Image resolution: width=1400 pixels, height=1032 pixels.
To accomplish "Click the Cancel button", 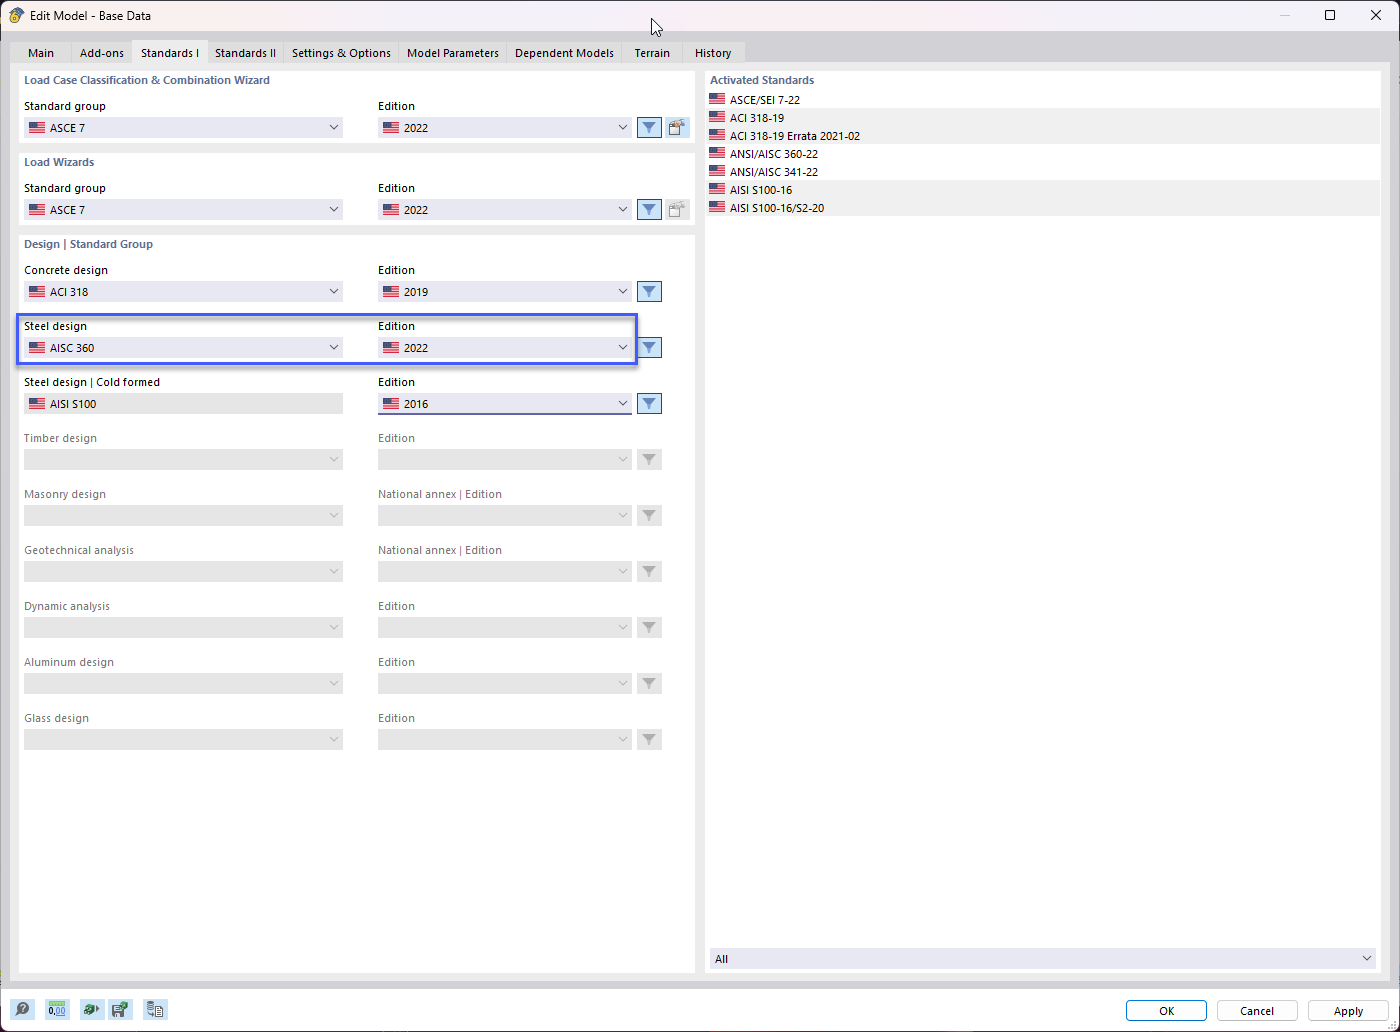I will [1257, 1011].
